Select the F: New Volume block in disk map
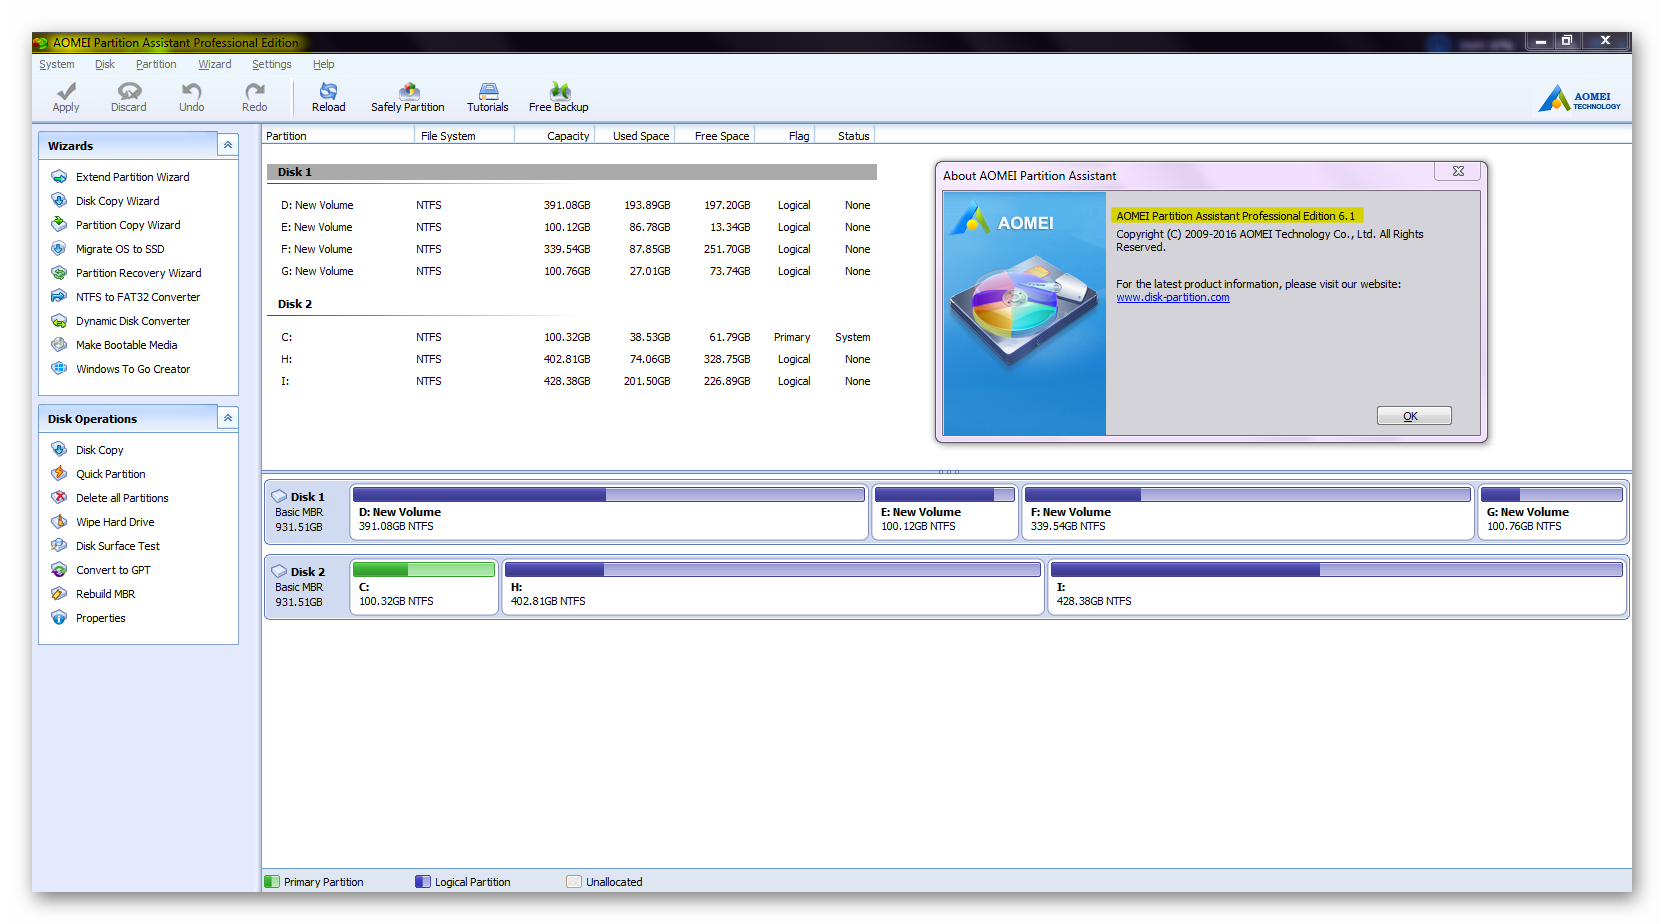Image resolution: width=1664 pixels, height=924 pixels. click(1248, 512)
